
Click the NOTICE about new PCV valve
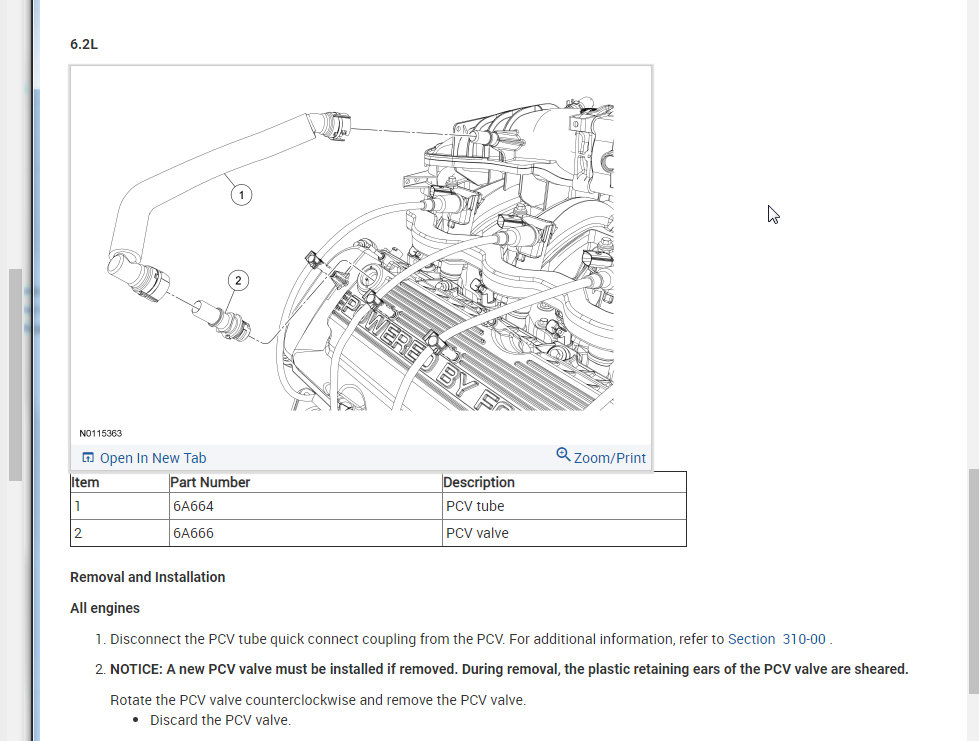(509, 669)
